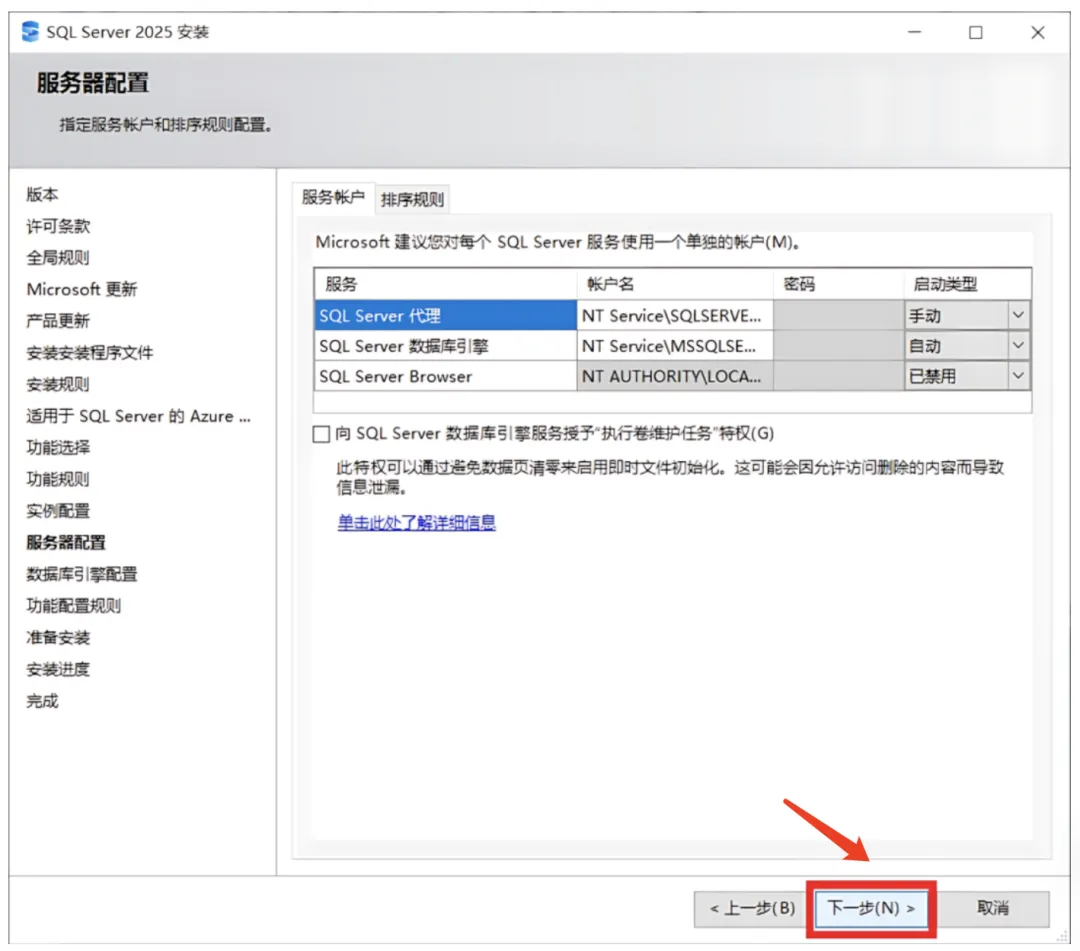
Task: Switch to the 服务帐户 tab
Action: tap(333, 198)
